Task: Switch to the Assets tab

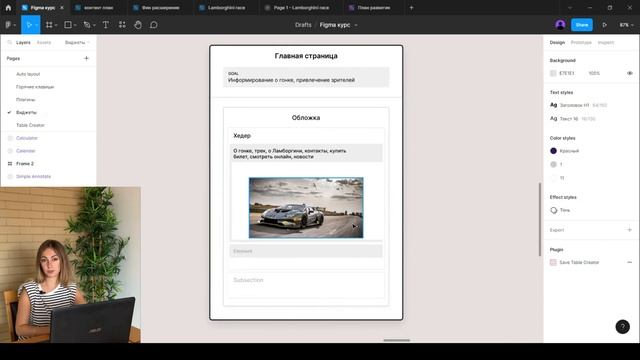Action: click(44, 42)
